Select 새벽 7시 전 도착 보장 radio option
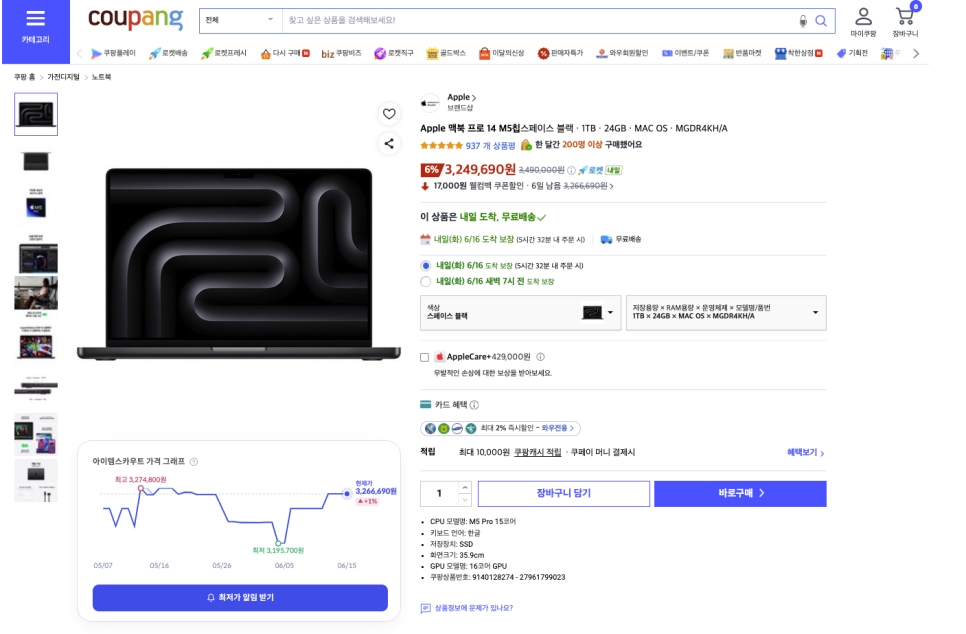966x634 pixels. pos(425,282)
